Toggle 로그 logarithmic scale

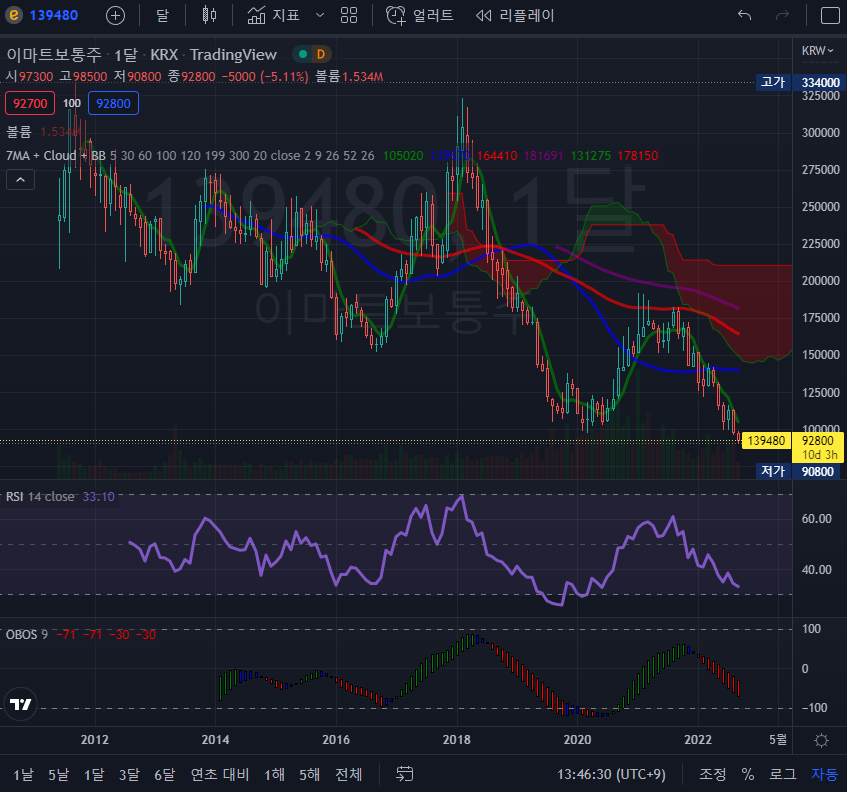point(783,774)
